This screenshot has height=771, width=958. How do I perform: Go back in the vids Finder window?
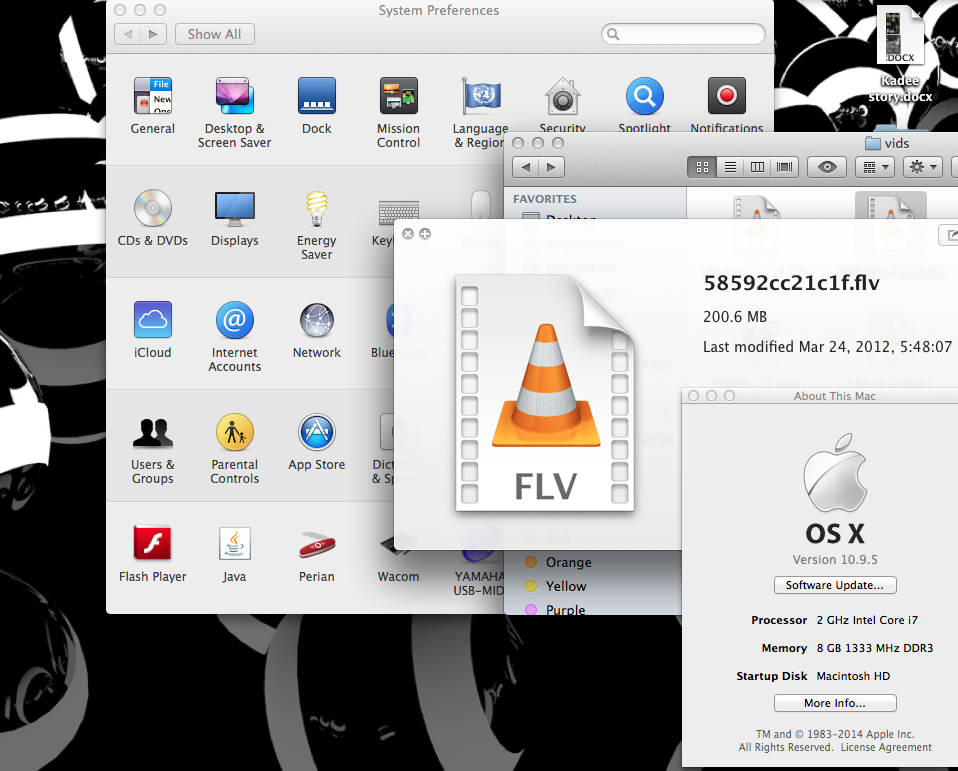pos(525,167)
